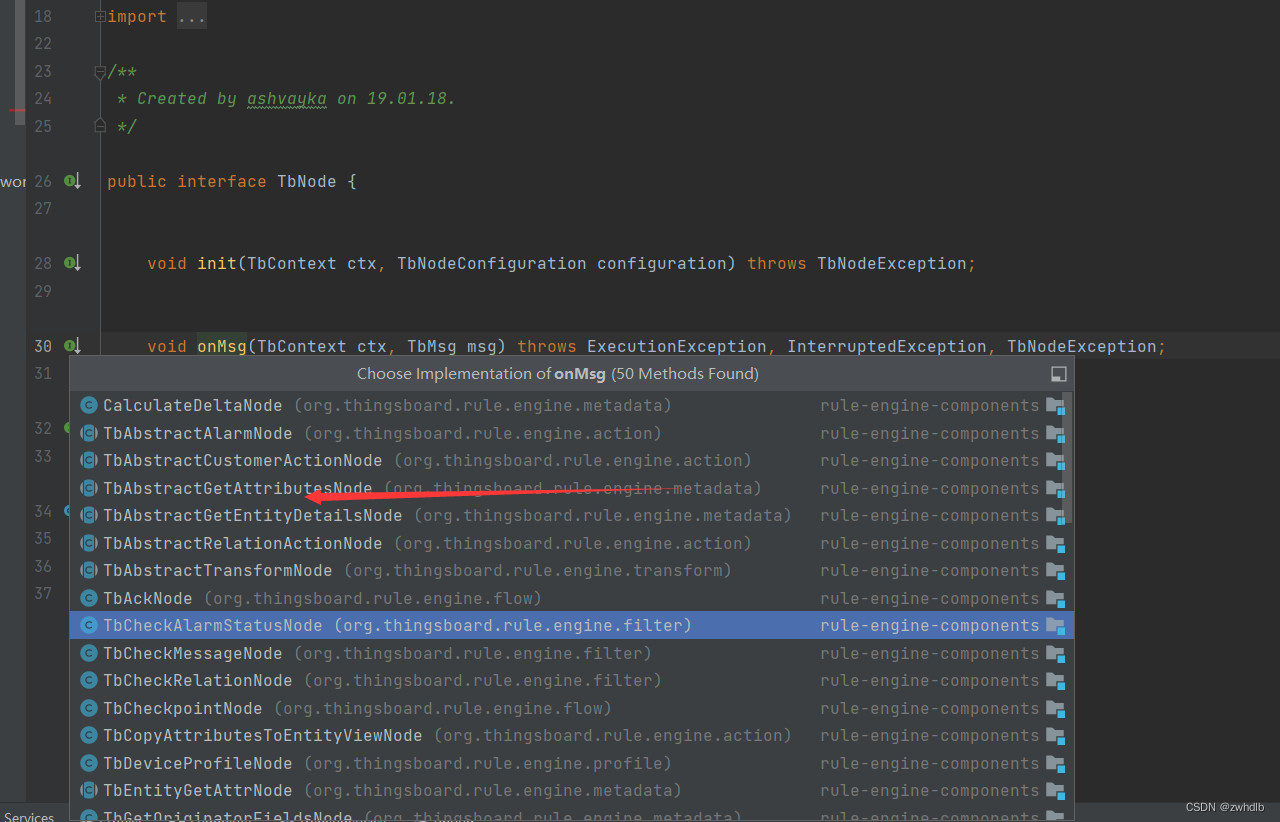Click the class icon beside TbAbstractGetEntityDetailsNode
This screenshot has width=1280, height=822.
(89, 516)
